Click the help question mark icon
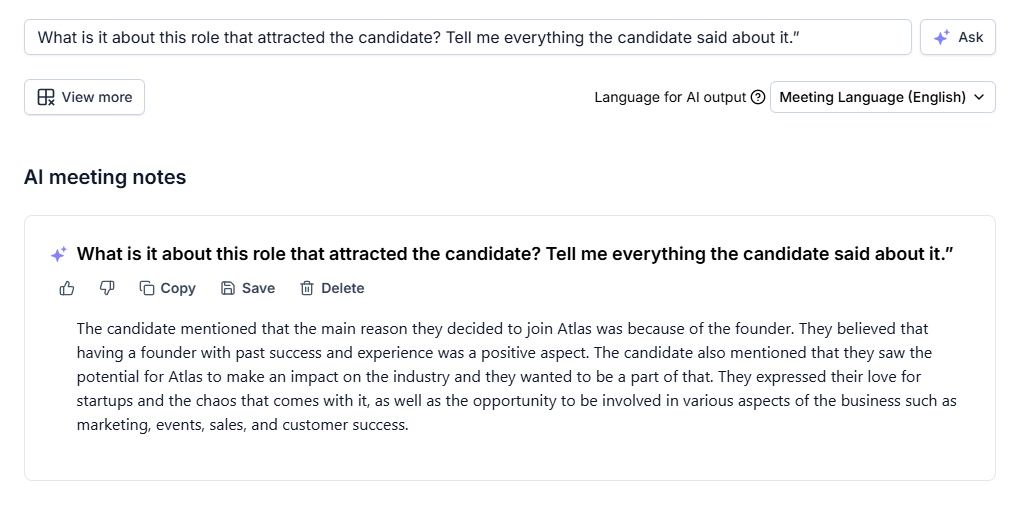This screenshot has width=1011, height=505. coord(758,97)
